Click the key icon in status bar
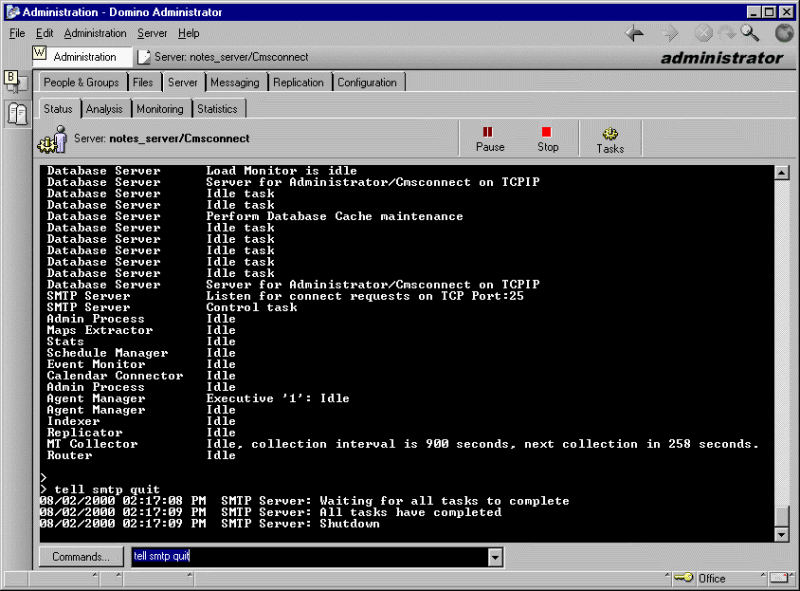 683,577
